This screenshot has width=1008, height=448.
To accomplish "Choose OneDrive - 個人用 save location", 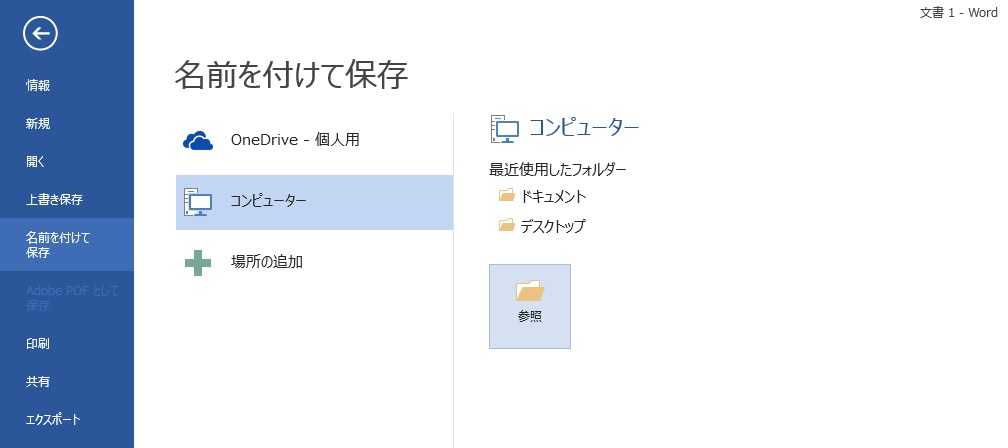I will (314, 140).
